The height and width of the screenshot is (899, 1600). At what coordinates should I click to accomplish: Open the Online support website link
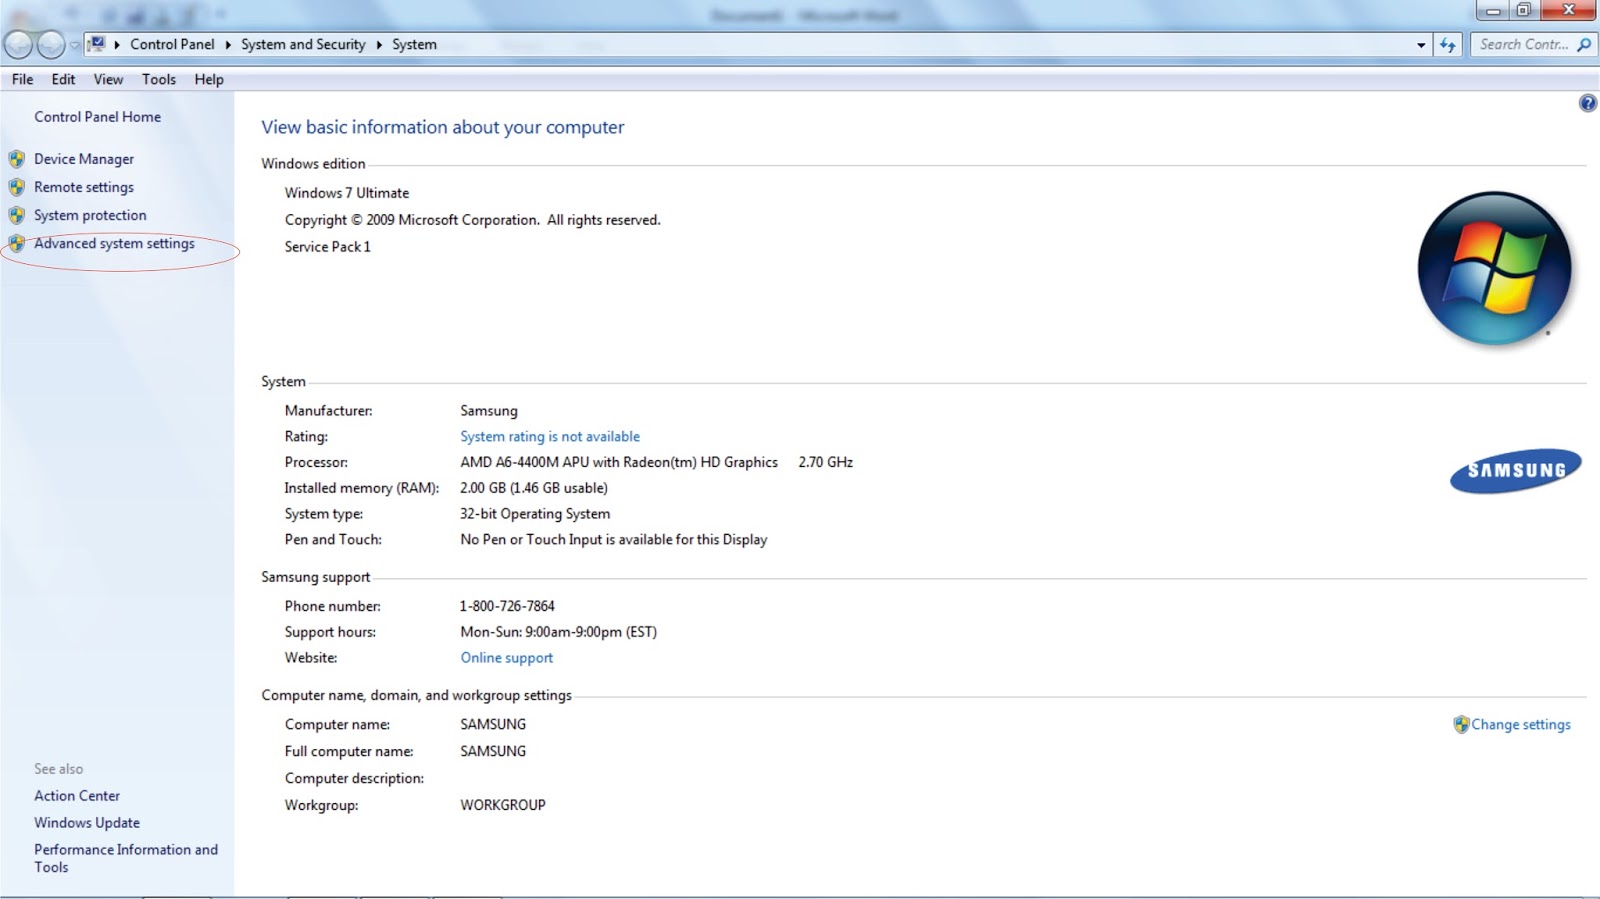coord(506,657)
